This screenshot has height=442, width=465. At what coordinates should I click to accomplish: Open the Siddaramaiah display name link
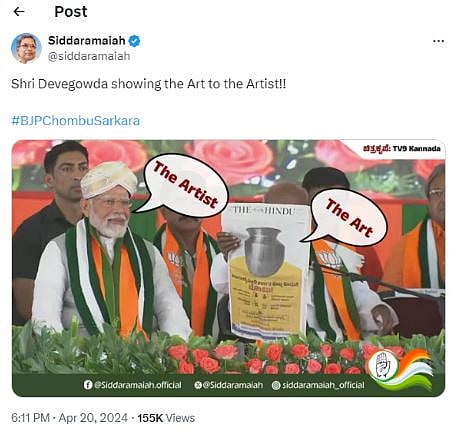click(x=87, y=41)
